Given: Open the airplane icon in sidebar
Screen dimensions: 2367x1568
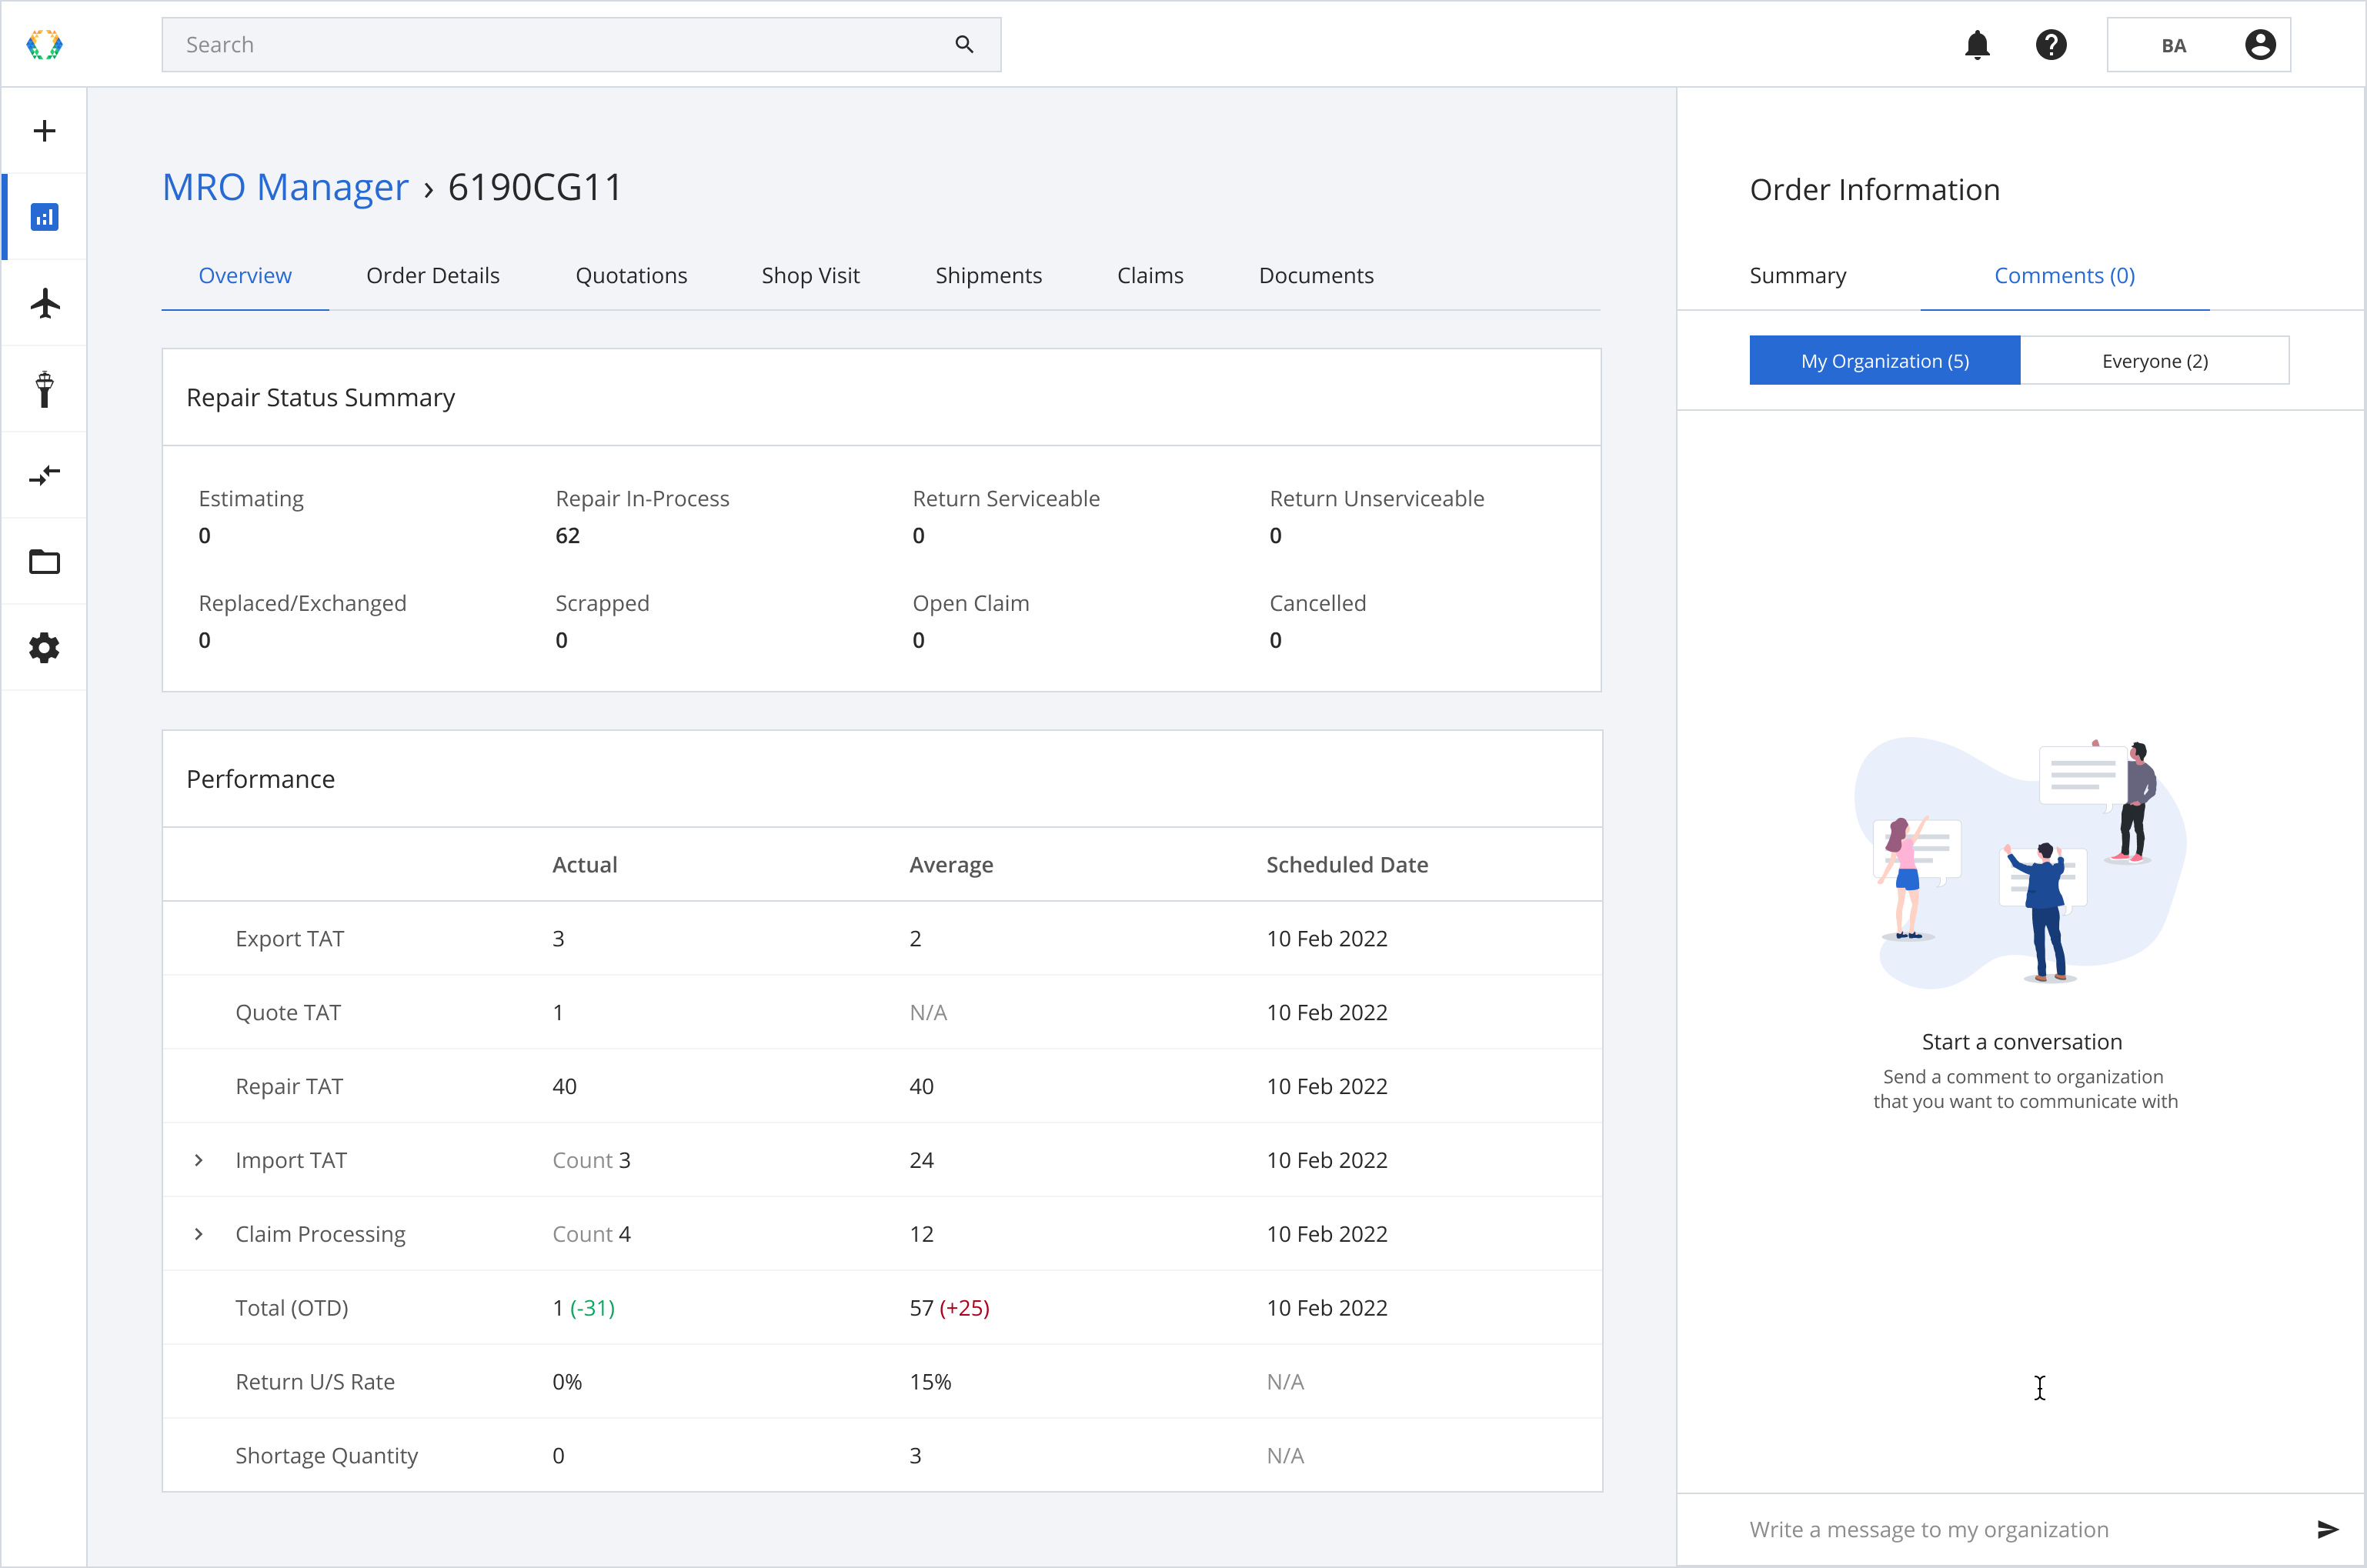Looking at the screenshot, I should 44,303.
